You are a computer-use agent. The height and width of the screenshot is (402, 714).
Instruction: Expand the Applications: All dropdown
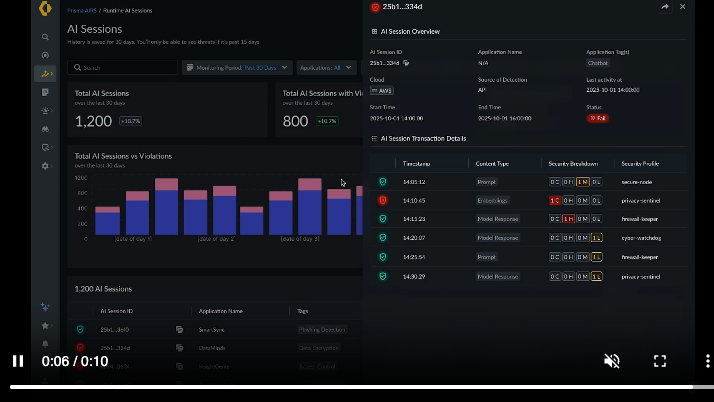pos(326,67)
